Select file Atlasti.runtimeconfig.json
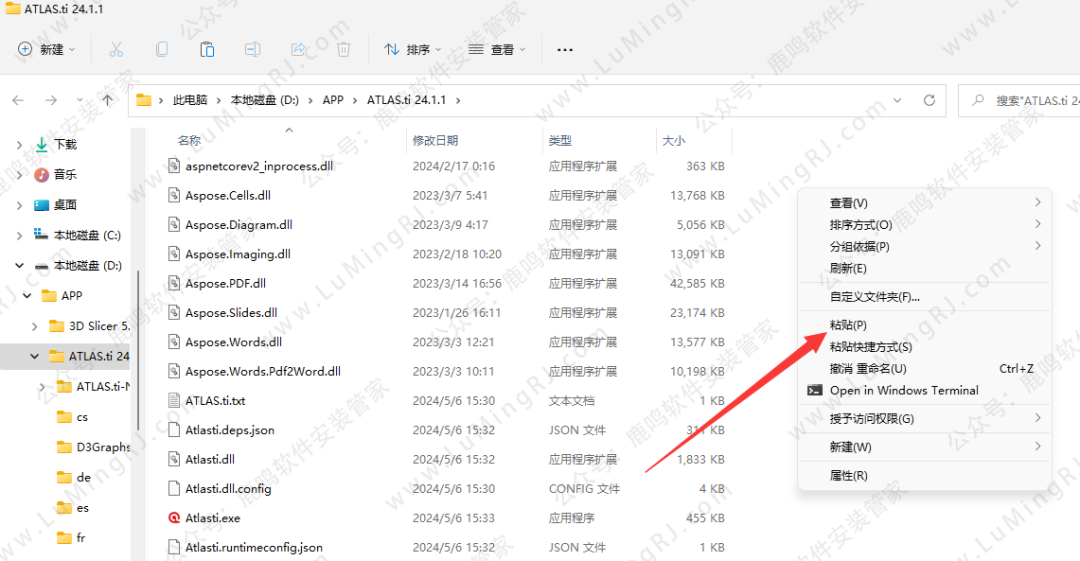The width and height of the screenshot is (1080, 561). 253,547
